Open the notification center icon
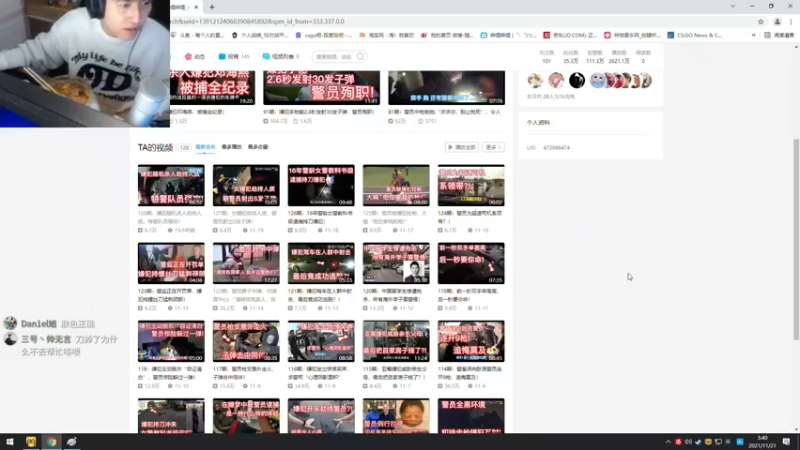 (786, 442)
